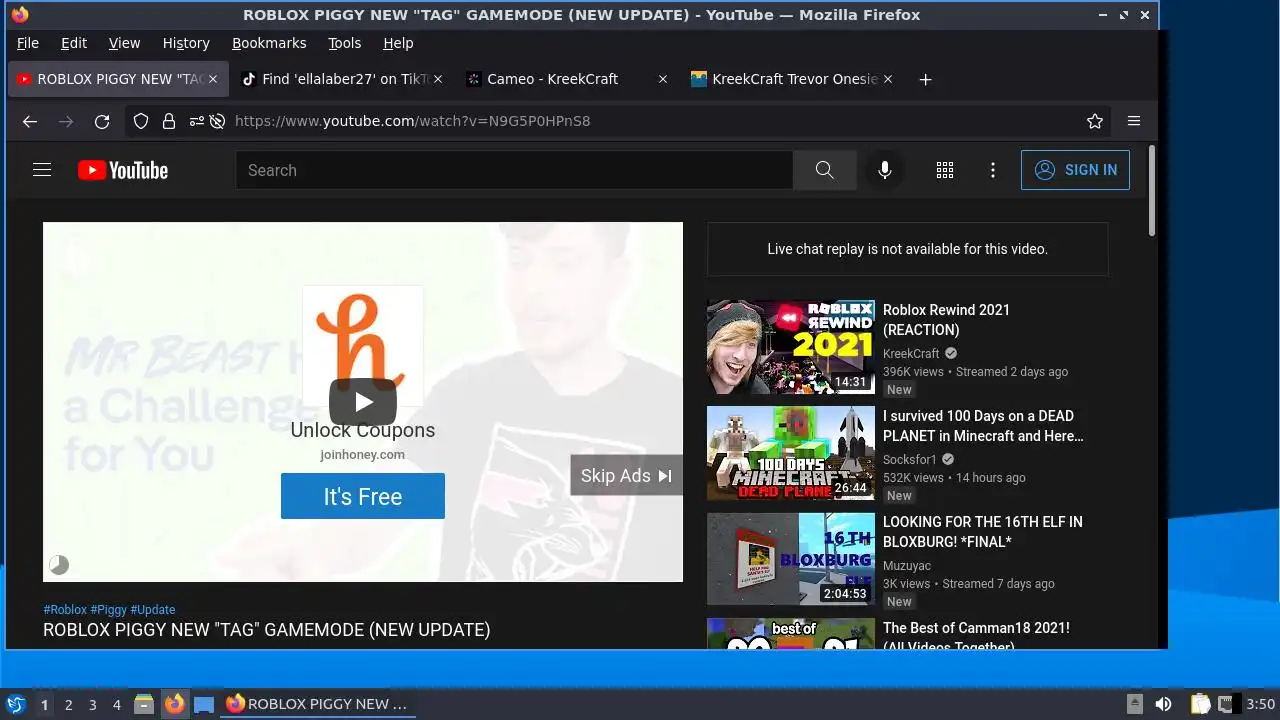This screenshot has height=720, width=1280.
Task: Bookmark this page with star icon
Action: point(1095,121)
